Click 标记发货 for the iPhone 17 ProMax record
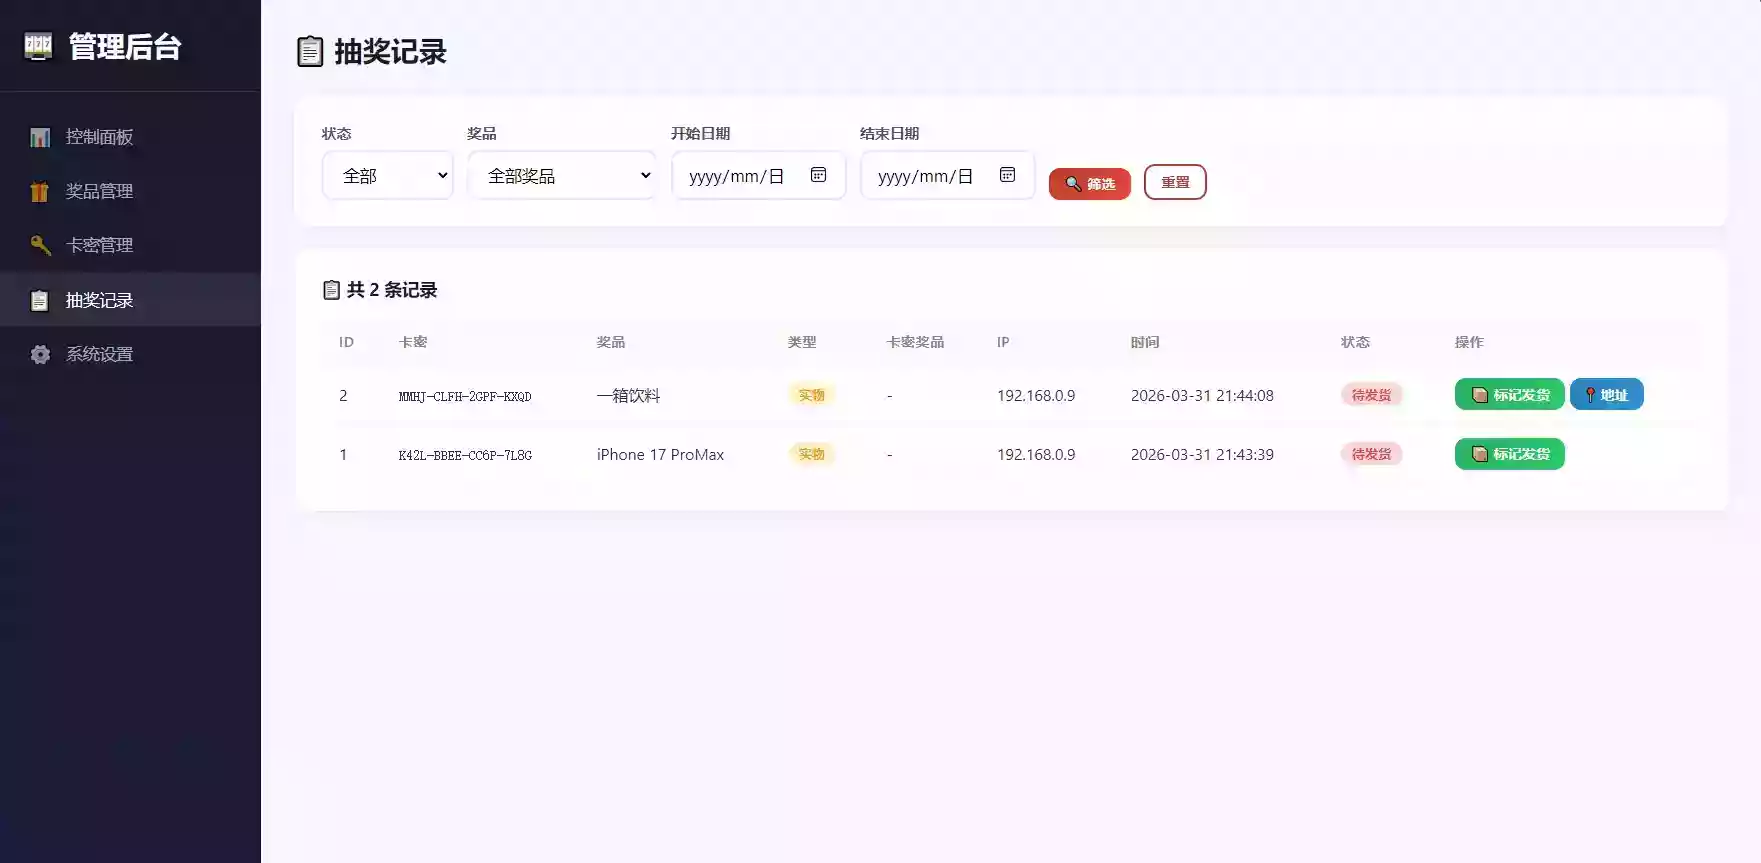1761x863 pixels. point(1510,454)
